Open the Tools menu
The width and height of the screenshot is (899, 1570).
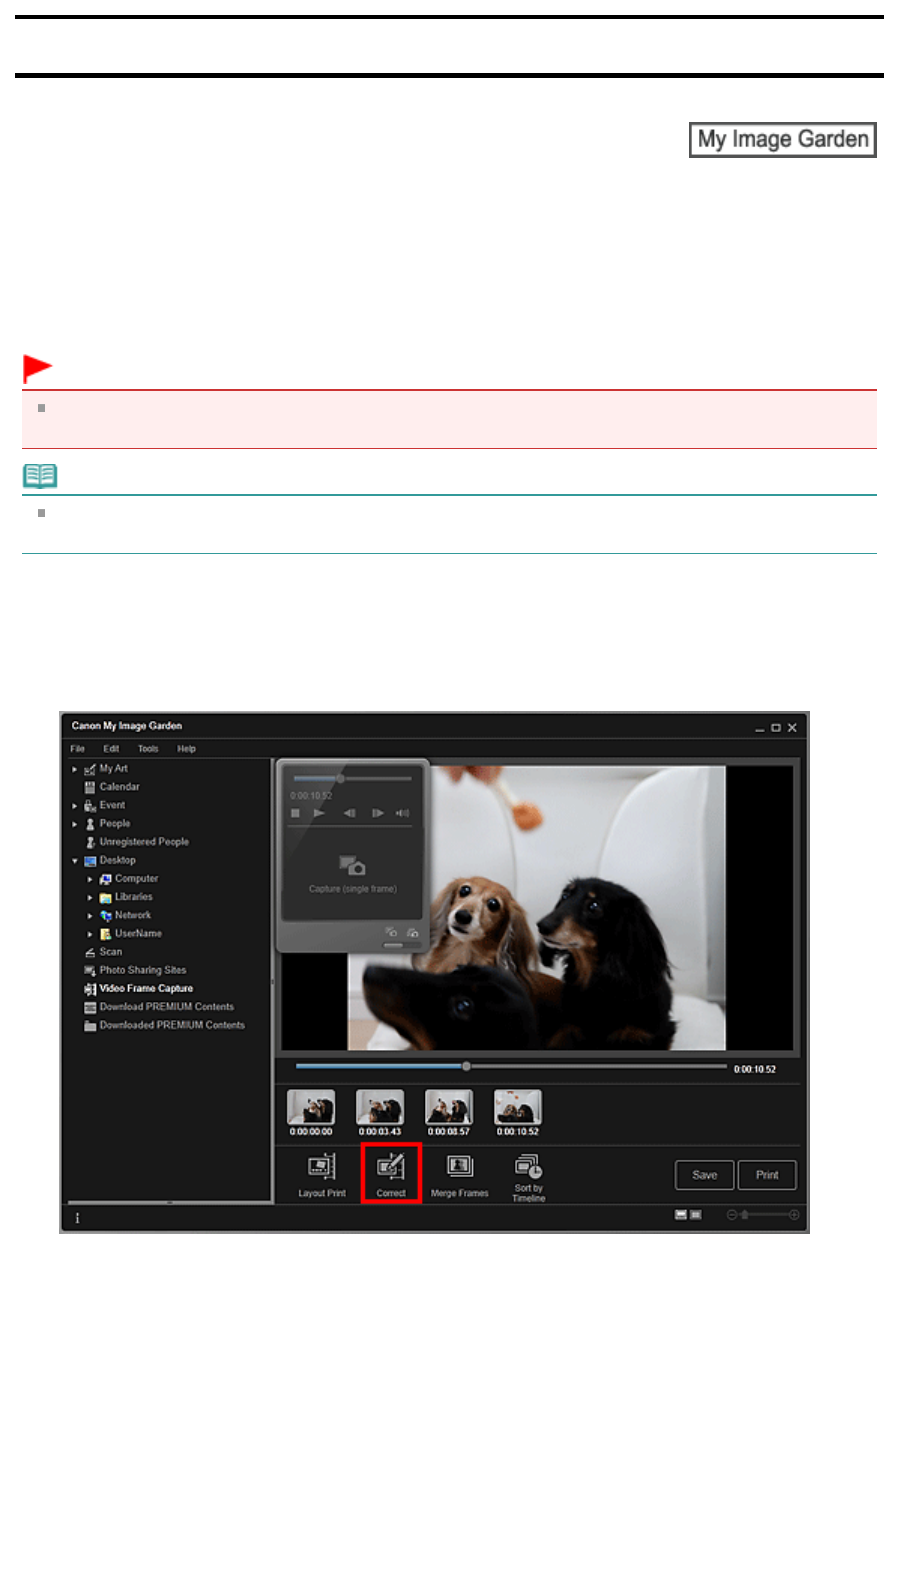coord(148,749)
